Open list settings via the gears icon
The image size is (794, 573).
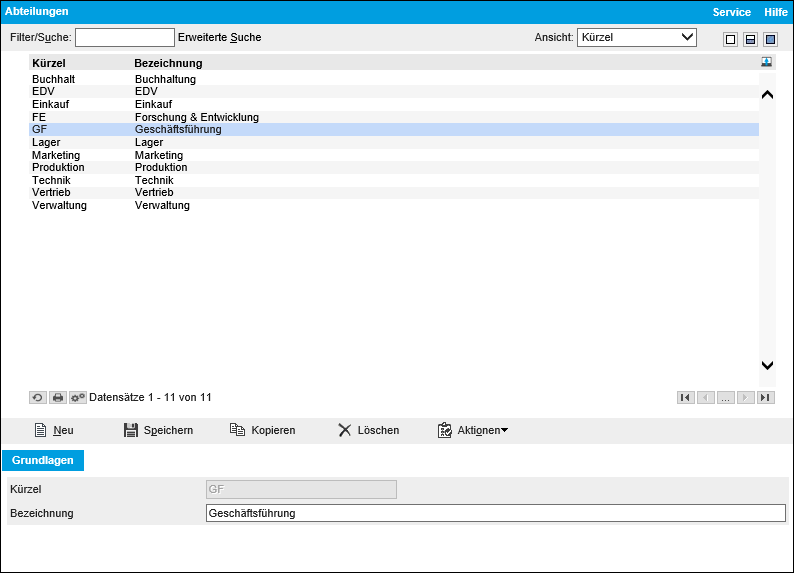(x=78, y=397)
